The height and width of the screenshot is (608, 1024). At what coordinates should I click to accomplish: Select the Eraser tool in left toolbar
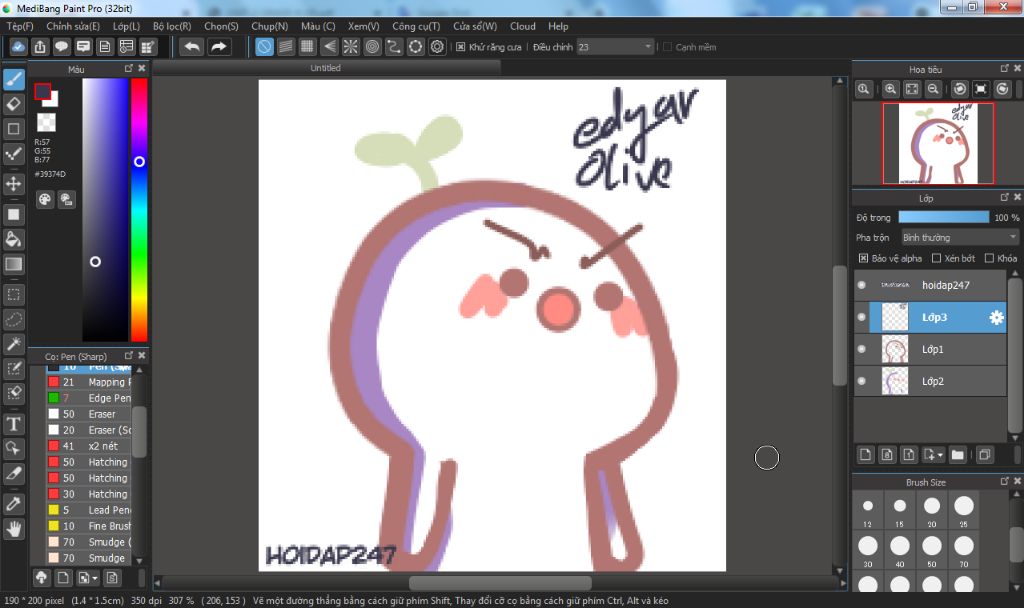(x=14, y=104)
